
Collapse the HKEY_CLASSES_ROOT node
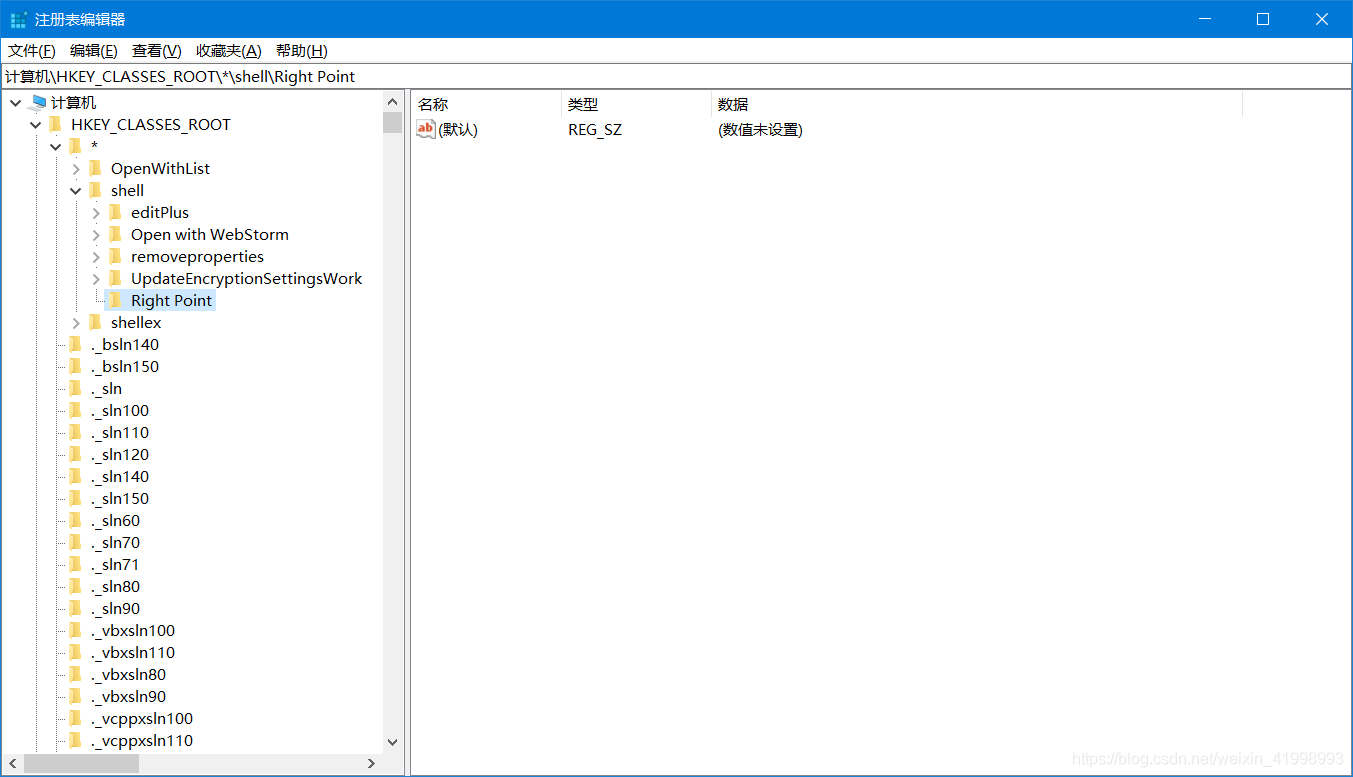pyautogui.click(x=36, y=124)
